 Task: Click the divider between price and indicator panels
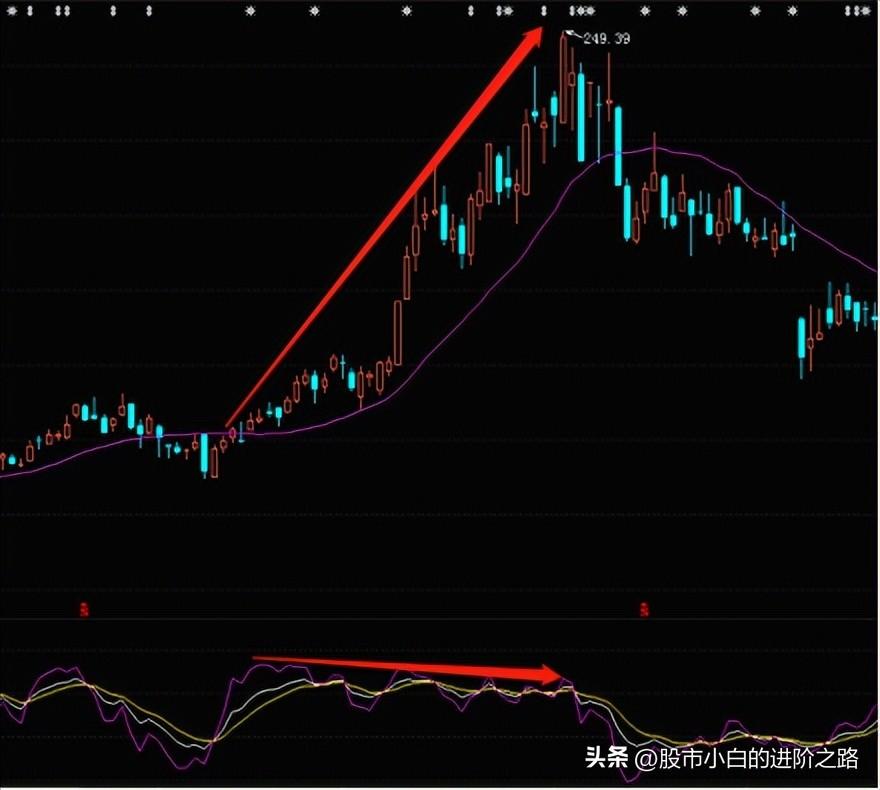(x=440, y=619)
